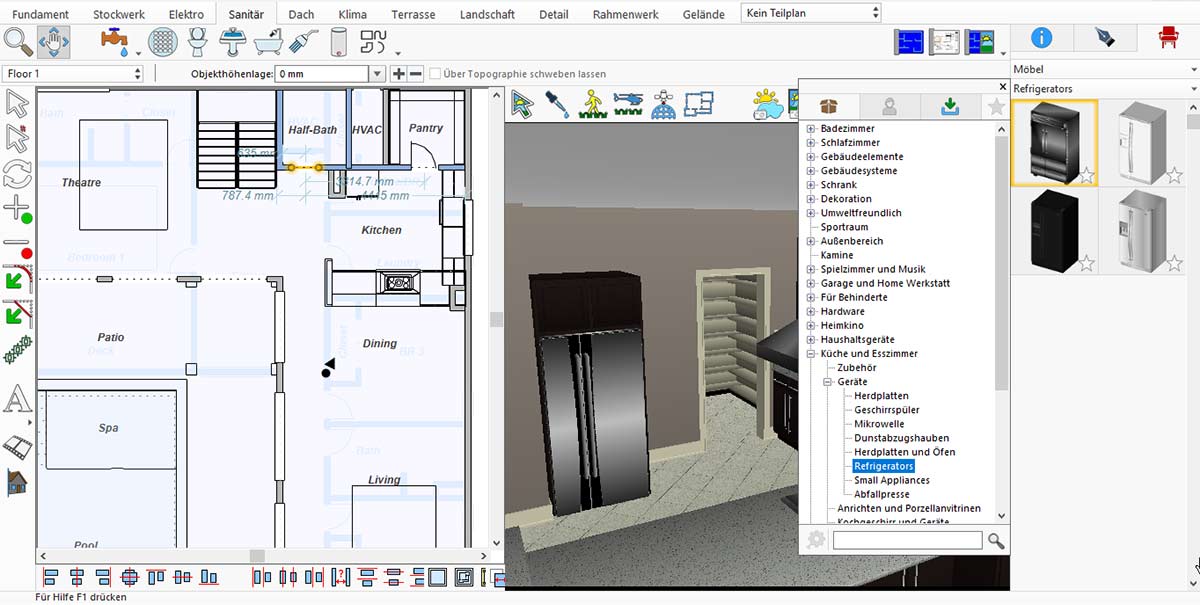Start helicopter fly-around mode
Screen dimensions: 1200x605
(628, 104)
